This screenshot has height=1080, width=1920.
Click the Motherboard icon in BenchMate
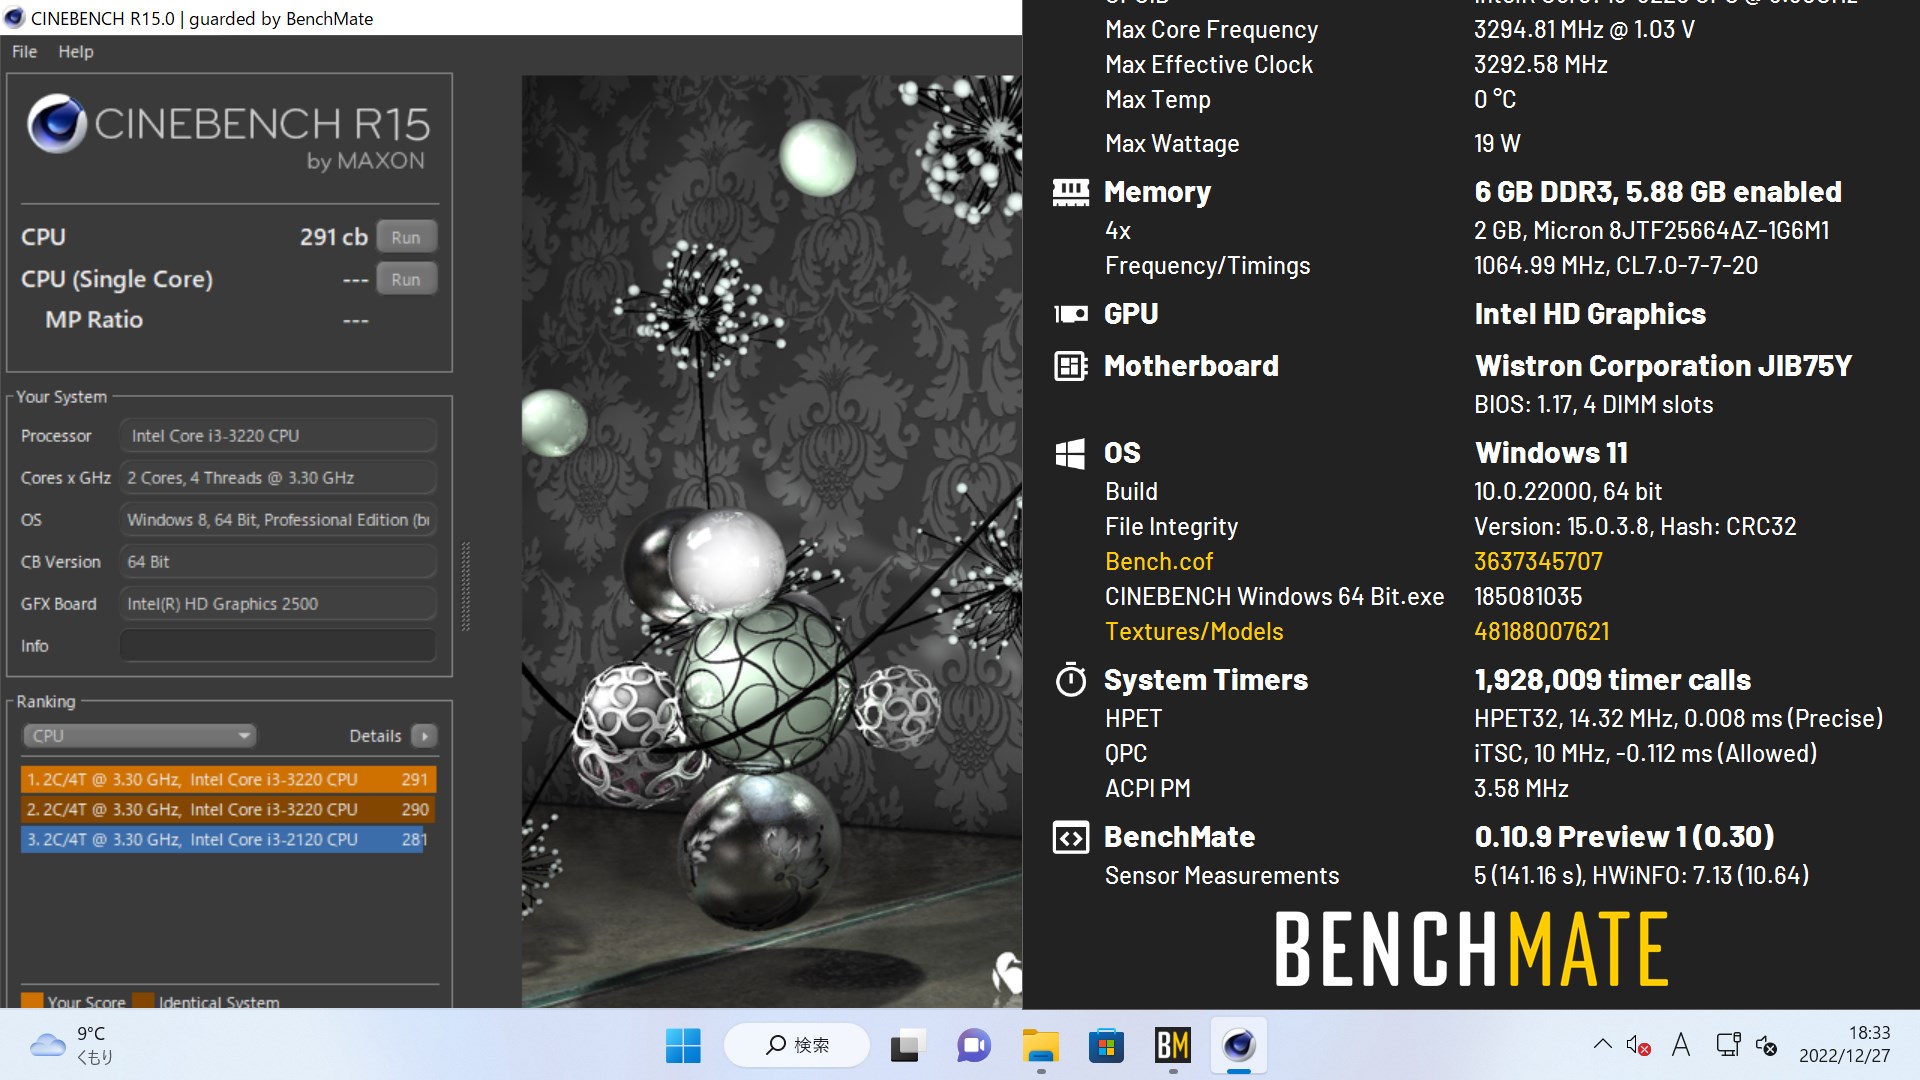pyautogui.click(x=1071, y=366)
